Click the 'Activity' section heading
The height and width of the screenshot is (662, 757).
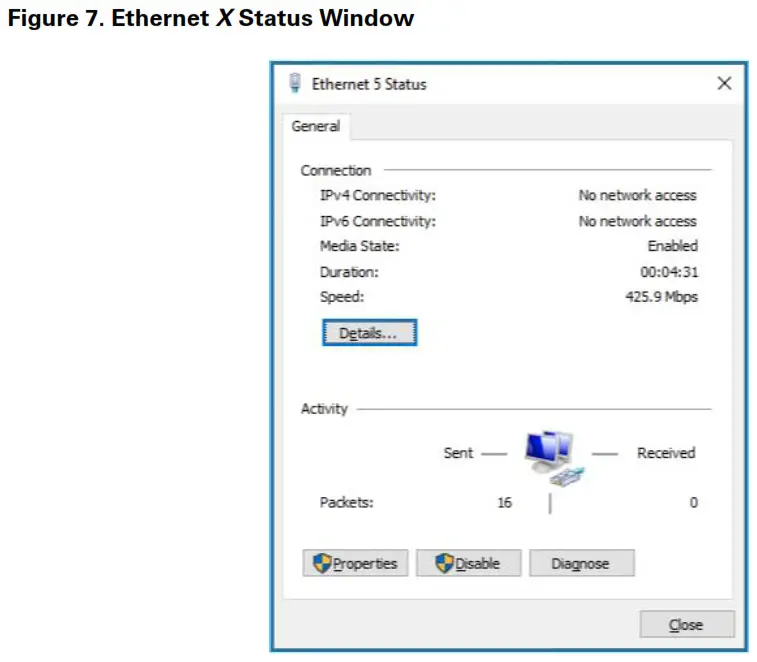[324, 408]
